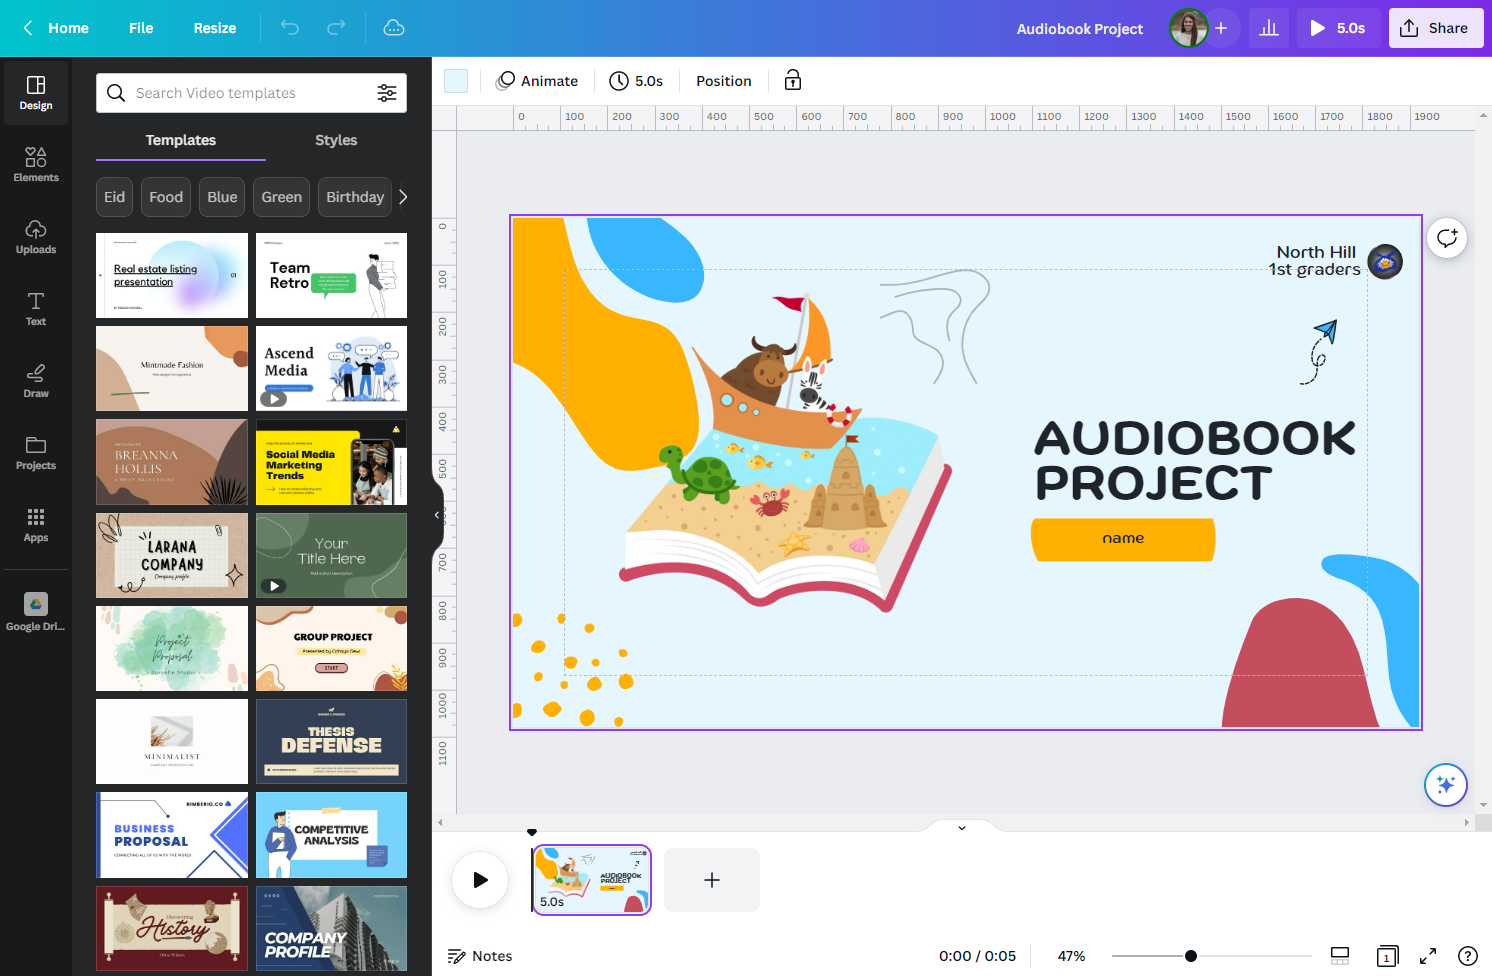The height and width of the screenshot is (976, 1492).
Task: Open the search filter options icon
Action: point(387,93)
